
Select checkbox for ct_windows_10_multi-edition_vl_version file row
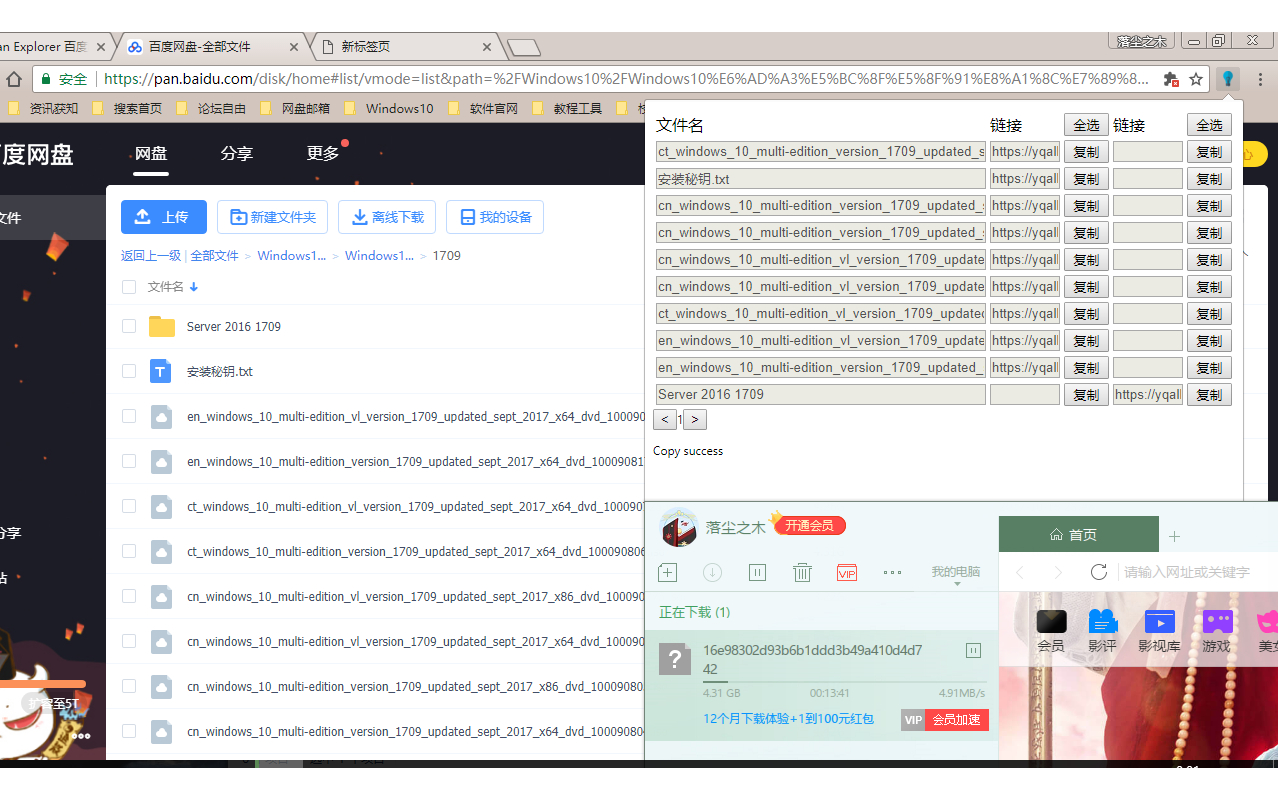(128, 506)
